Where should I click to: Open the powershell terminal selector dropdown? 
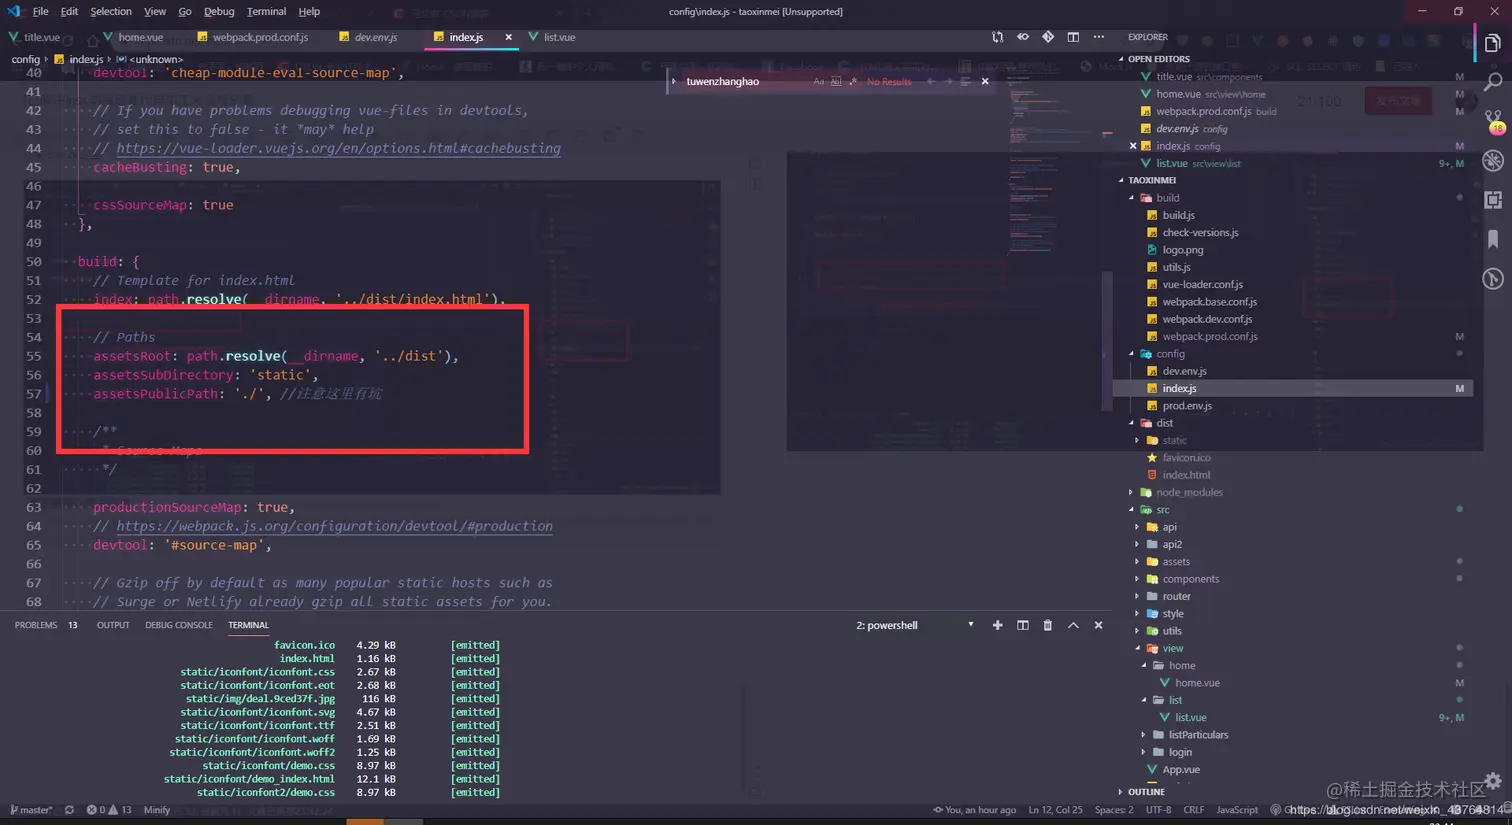914,625
